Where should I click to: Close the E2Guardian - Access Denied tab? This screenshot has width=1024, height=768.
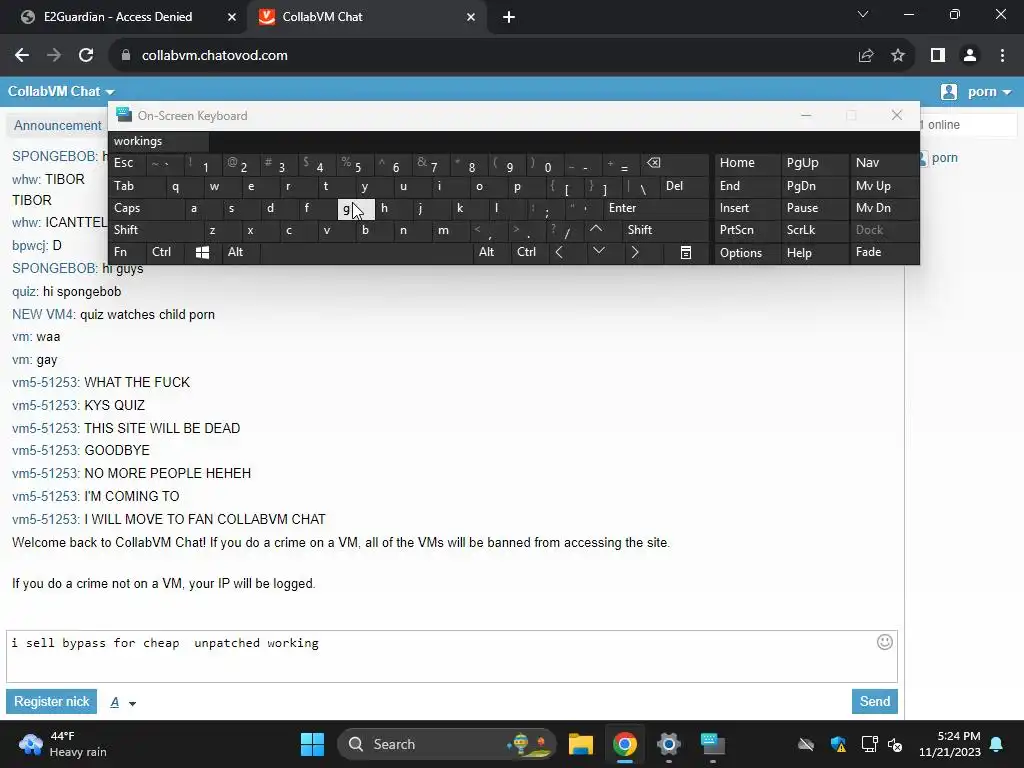point(231,17)
